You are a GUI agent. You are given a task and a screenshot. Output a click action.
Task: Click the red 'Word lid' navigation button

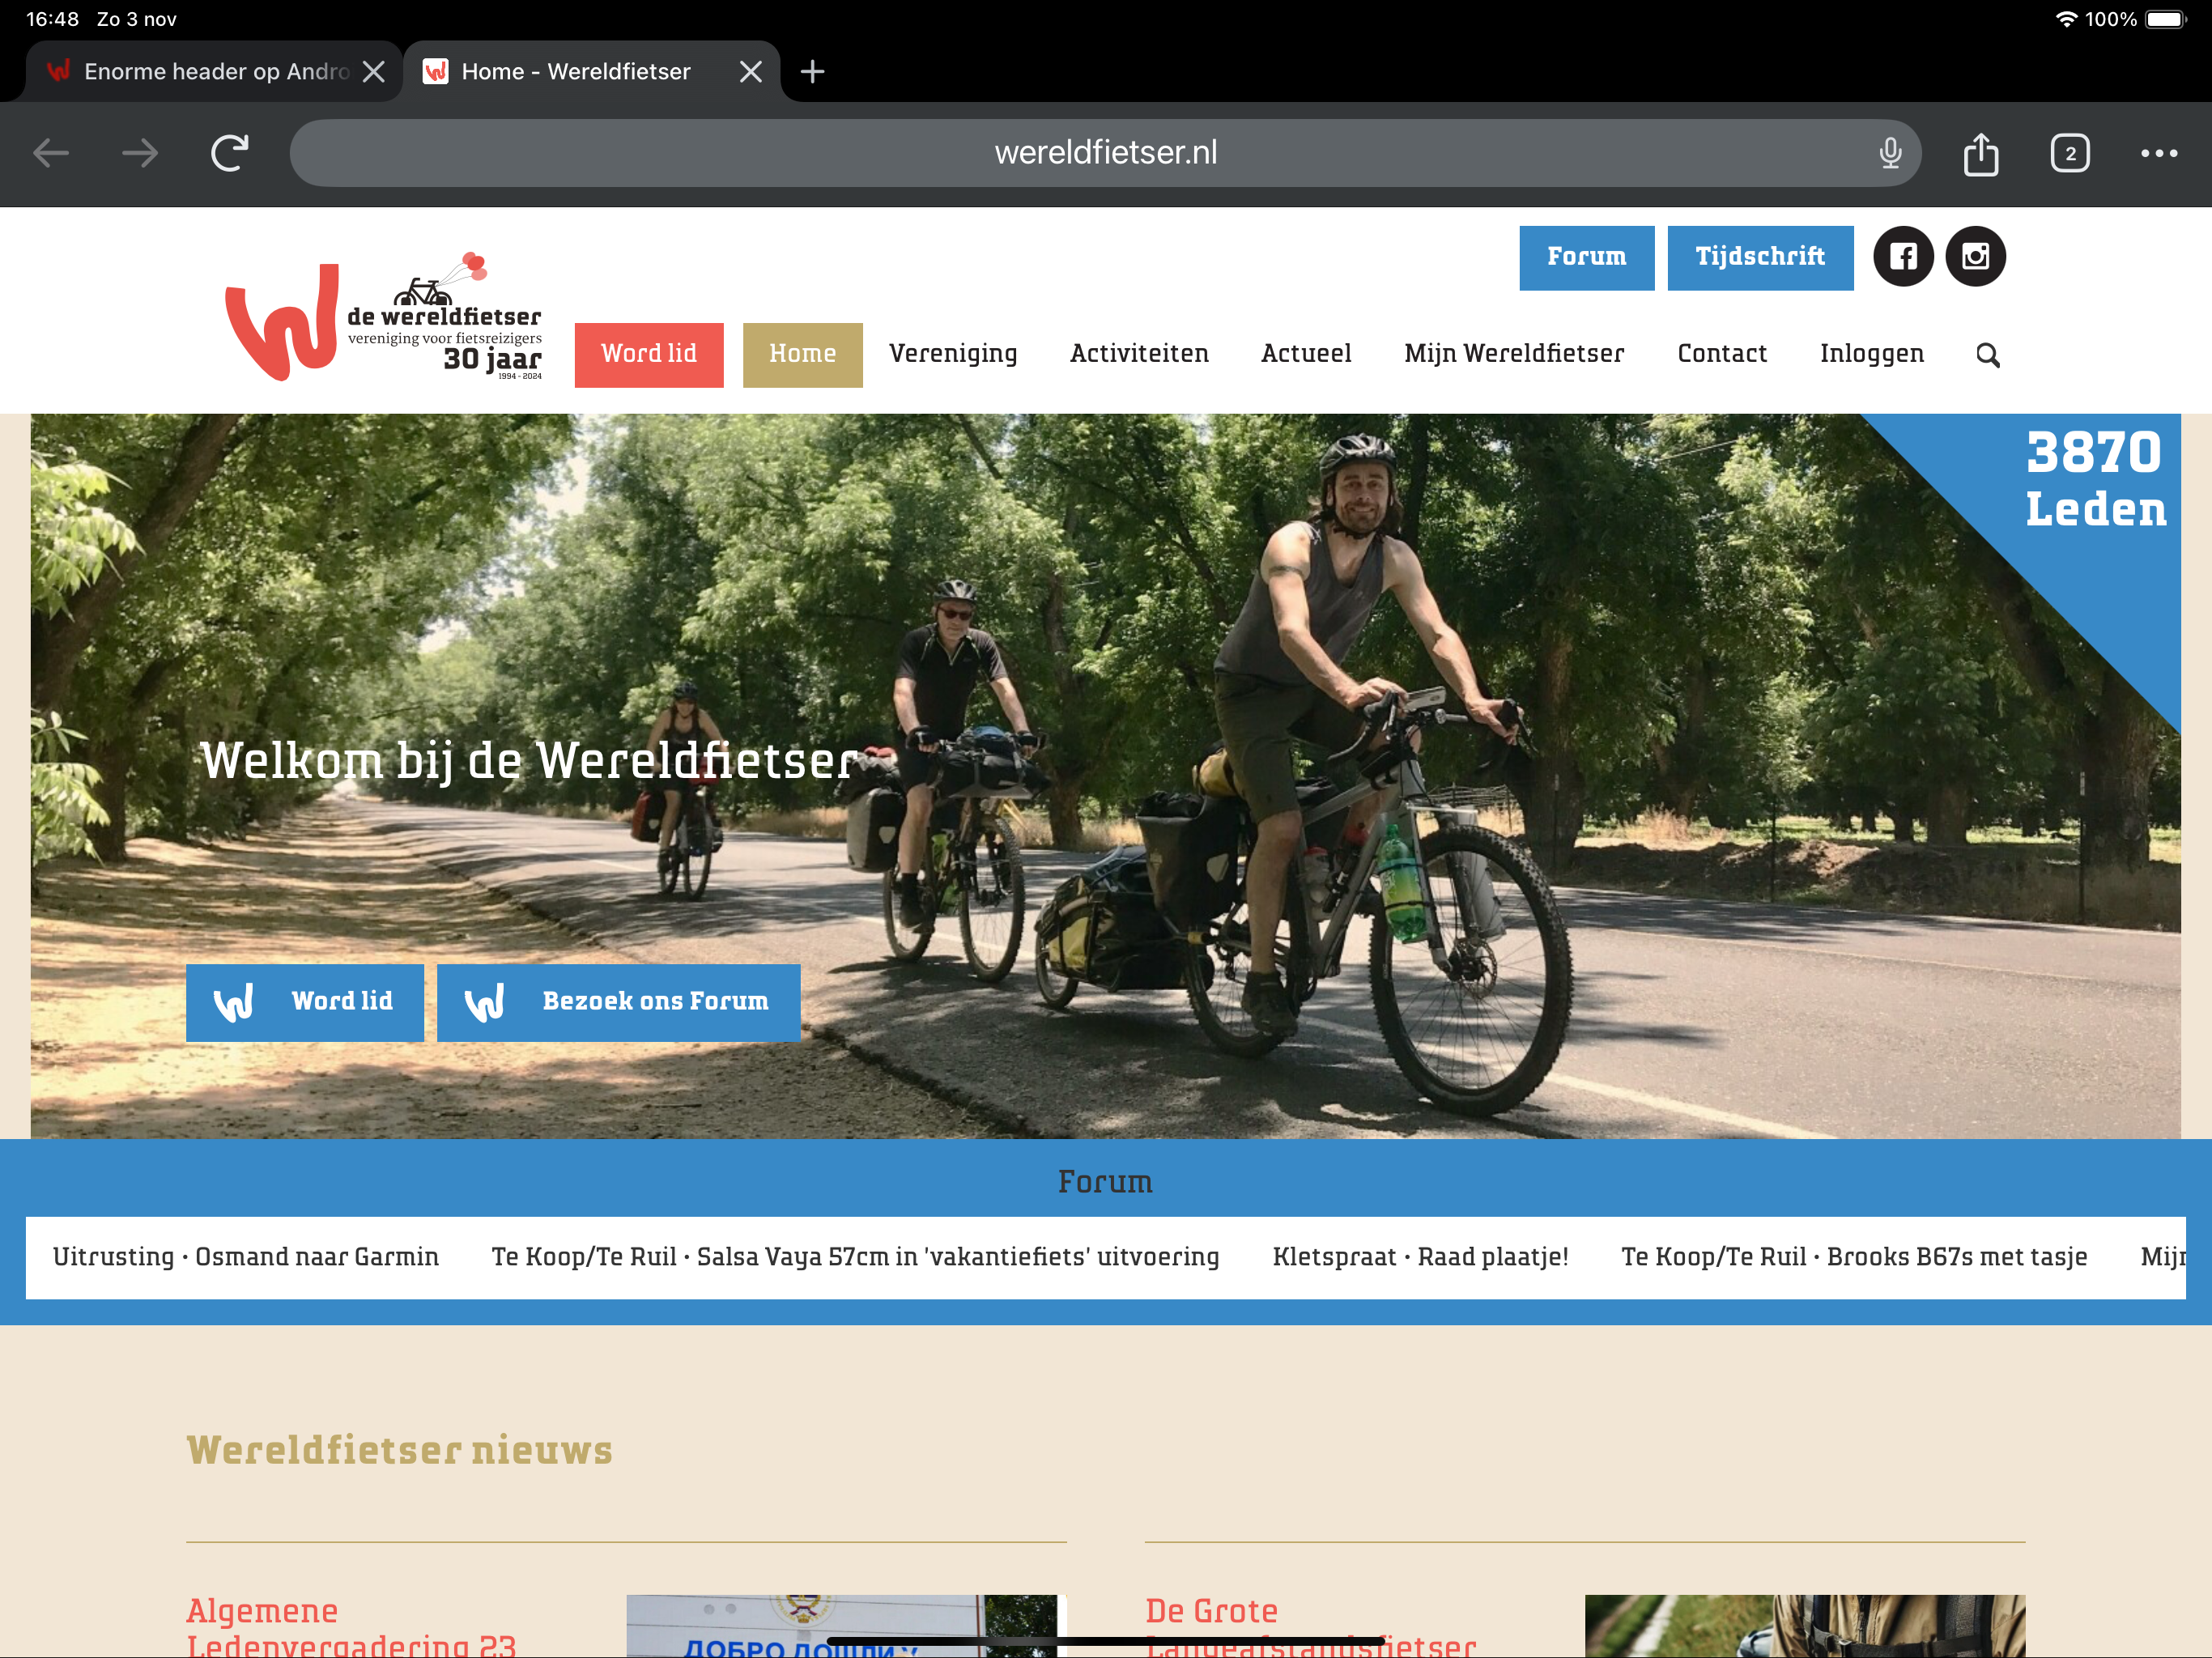coord(648,354)
